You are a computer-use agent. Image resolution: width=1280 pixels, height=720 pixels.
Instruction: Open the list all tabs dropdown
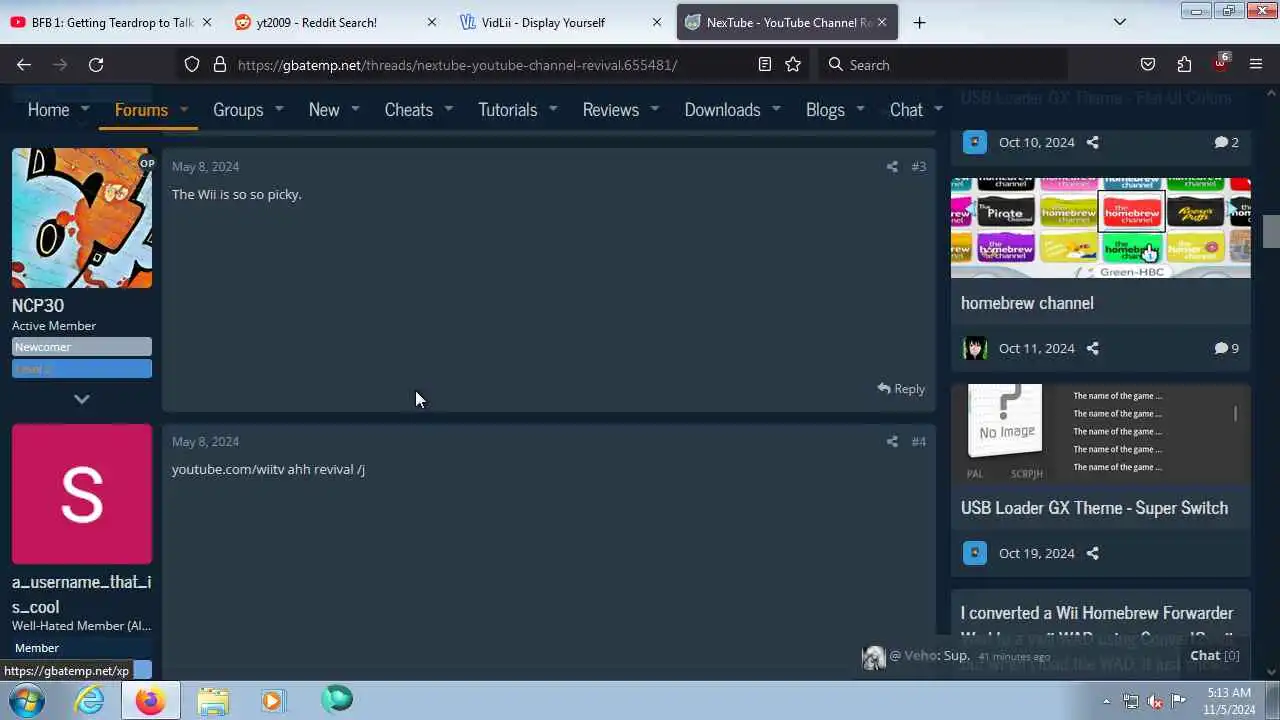click(1120, 22)
